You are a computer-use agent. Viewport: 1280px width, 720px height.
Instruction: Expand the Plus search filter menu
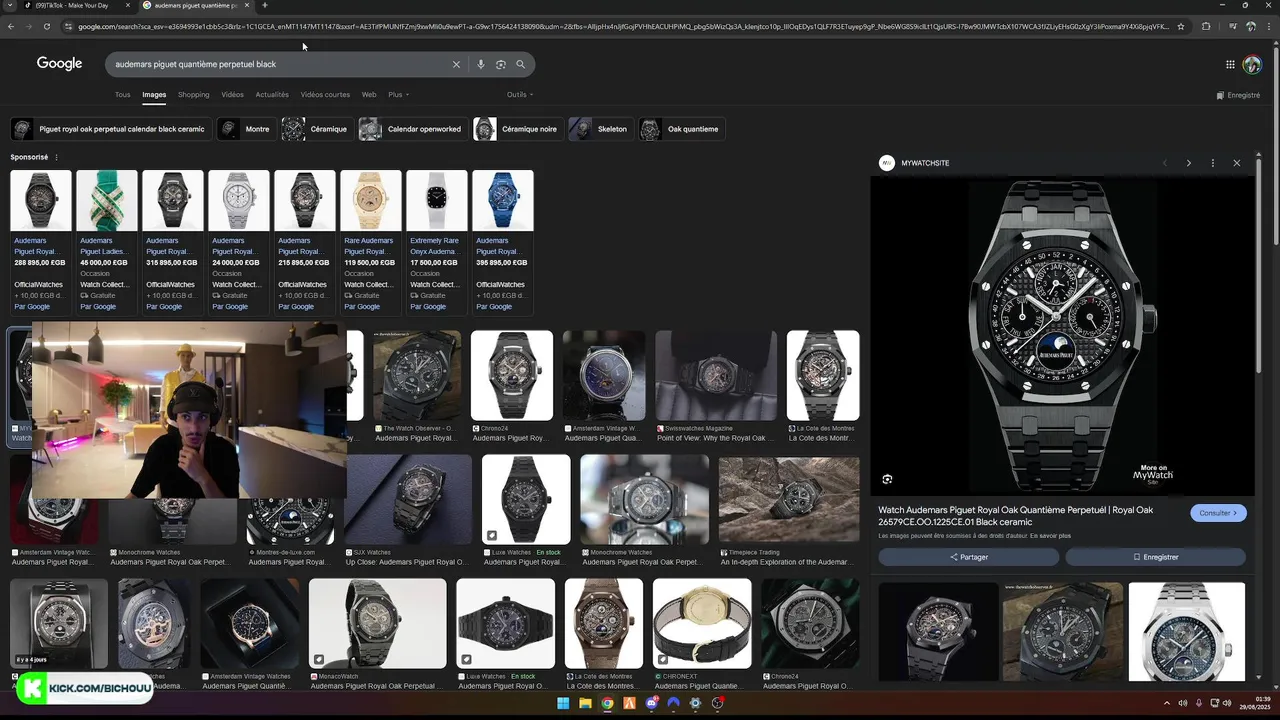(399, 94)
